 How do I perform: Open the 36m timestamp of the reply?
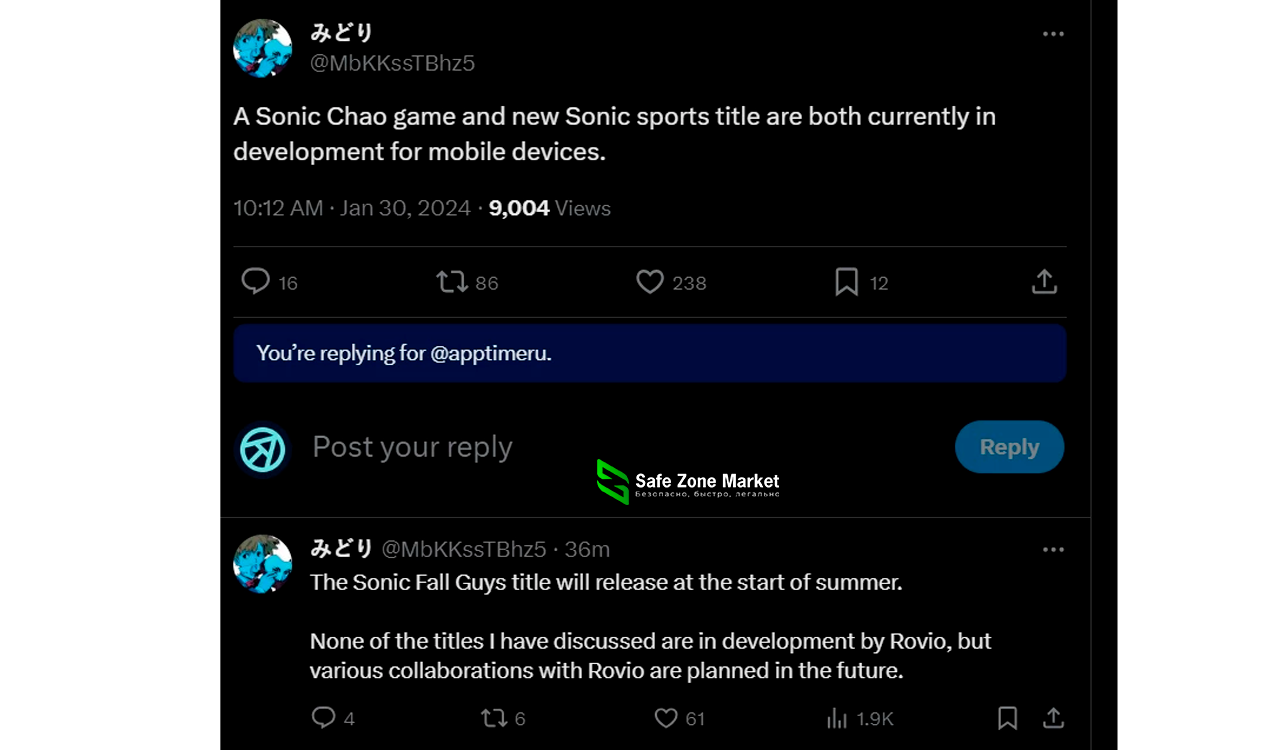[587, 549]
